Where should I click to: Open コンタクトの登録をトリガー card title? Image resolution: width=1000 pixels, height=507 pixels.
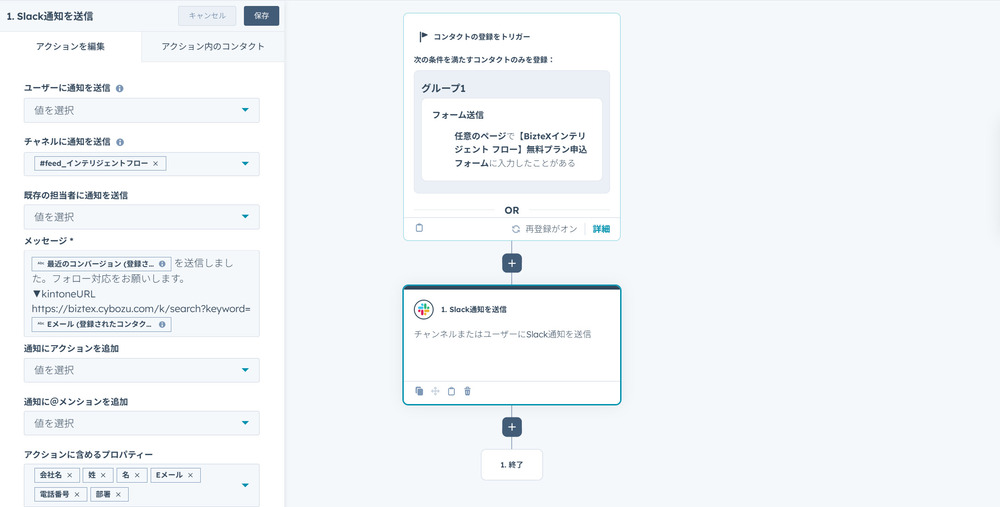482,37
